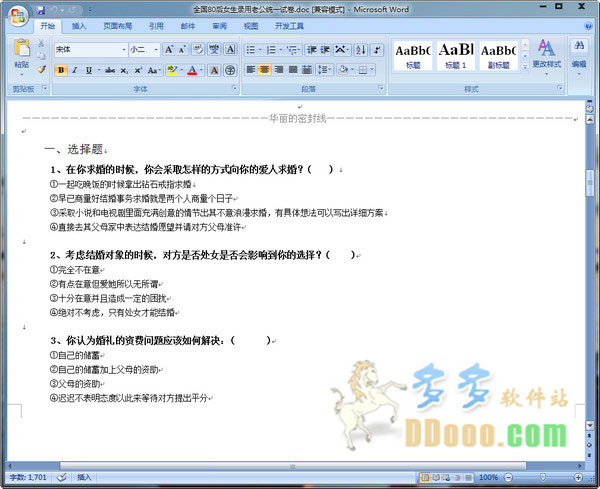
Task: Open the font size 小二 dropdown
Action: [156, 50]
